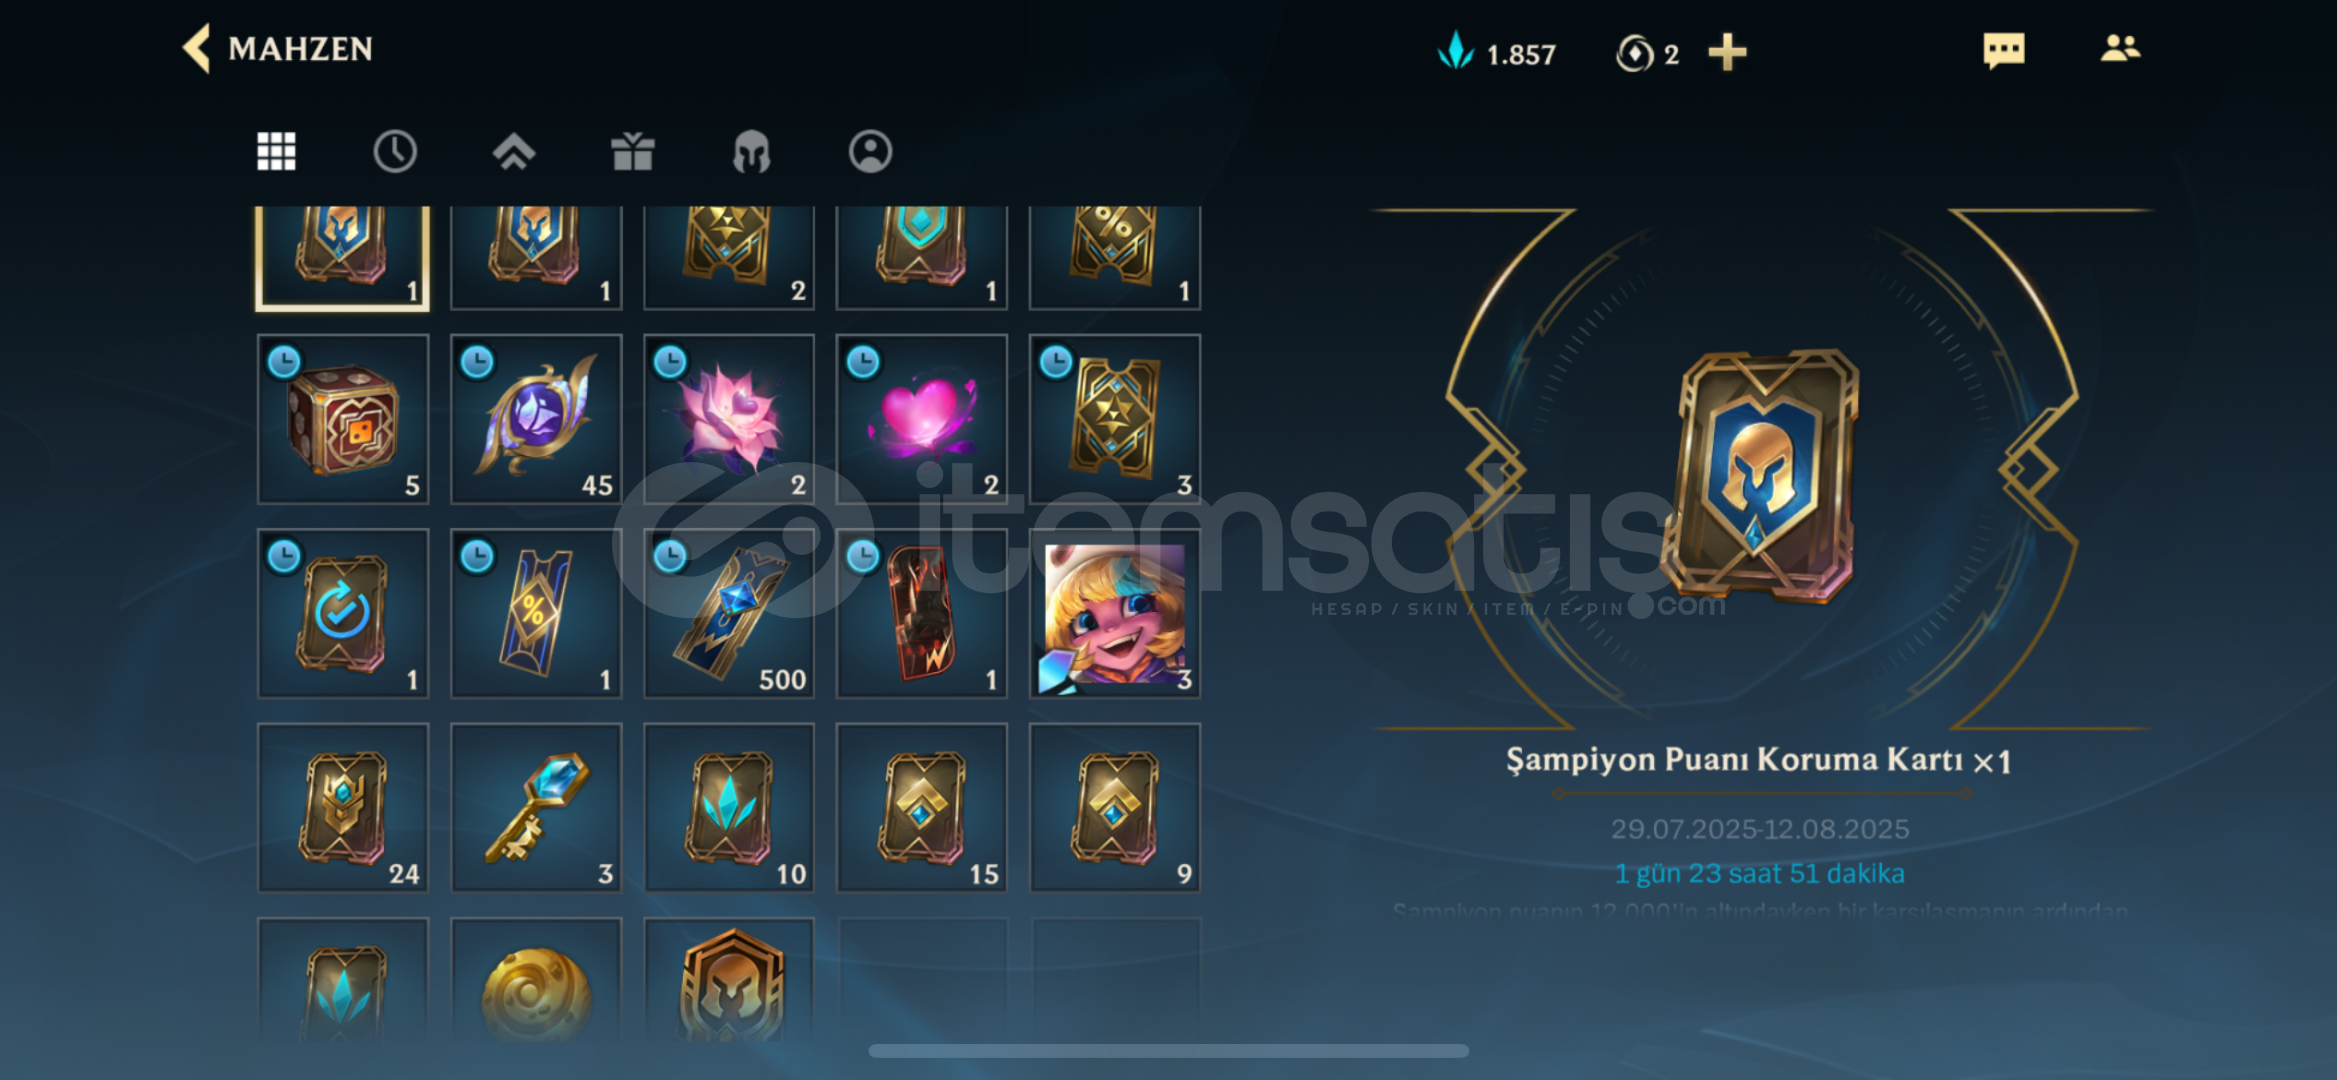Viewport: 2337px width, 1080px height.
Task: Select the pink heart item
Action: click(x=922, y=419)
